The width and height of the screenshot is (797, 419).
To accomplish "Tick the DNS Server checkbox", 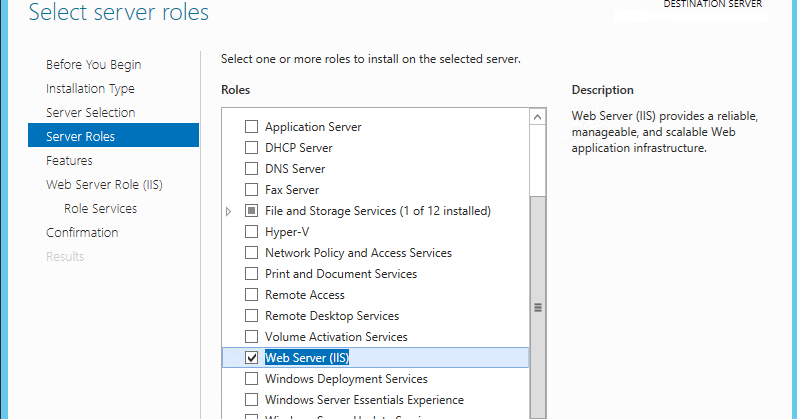I will pos(252,169).
